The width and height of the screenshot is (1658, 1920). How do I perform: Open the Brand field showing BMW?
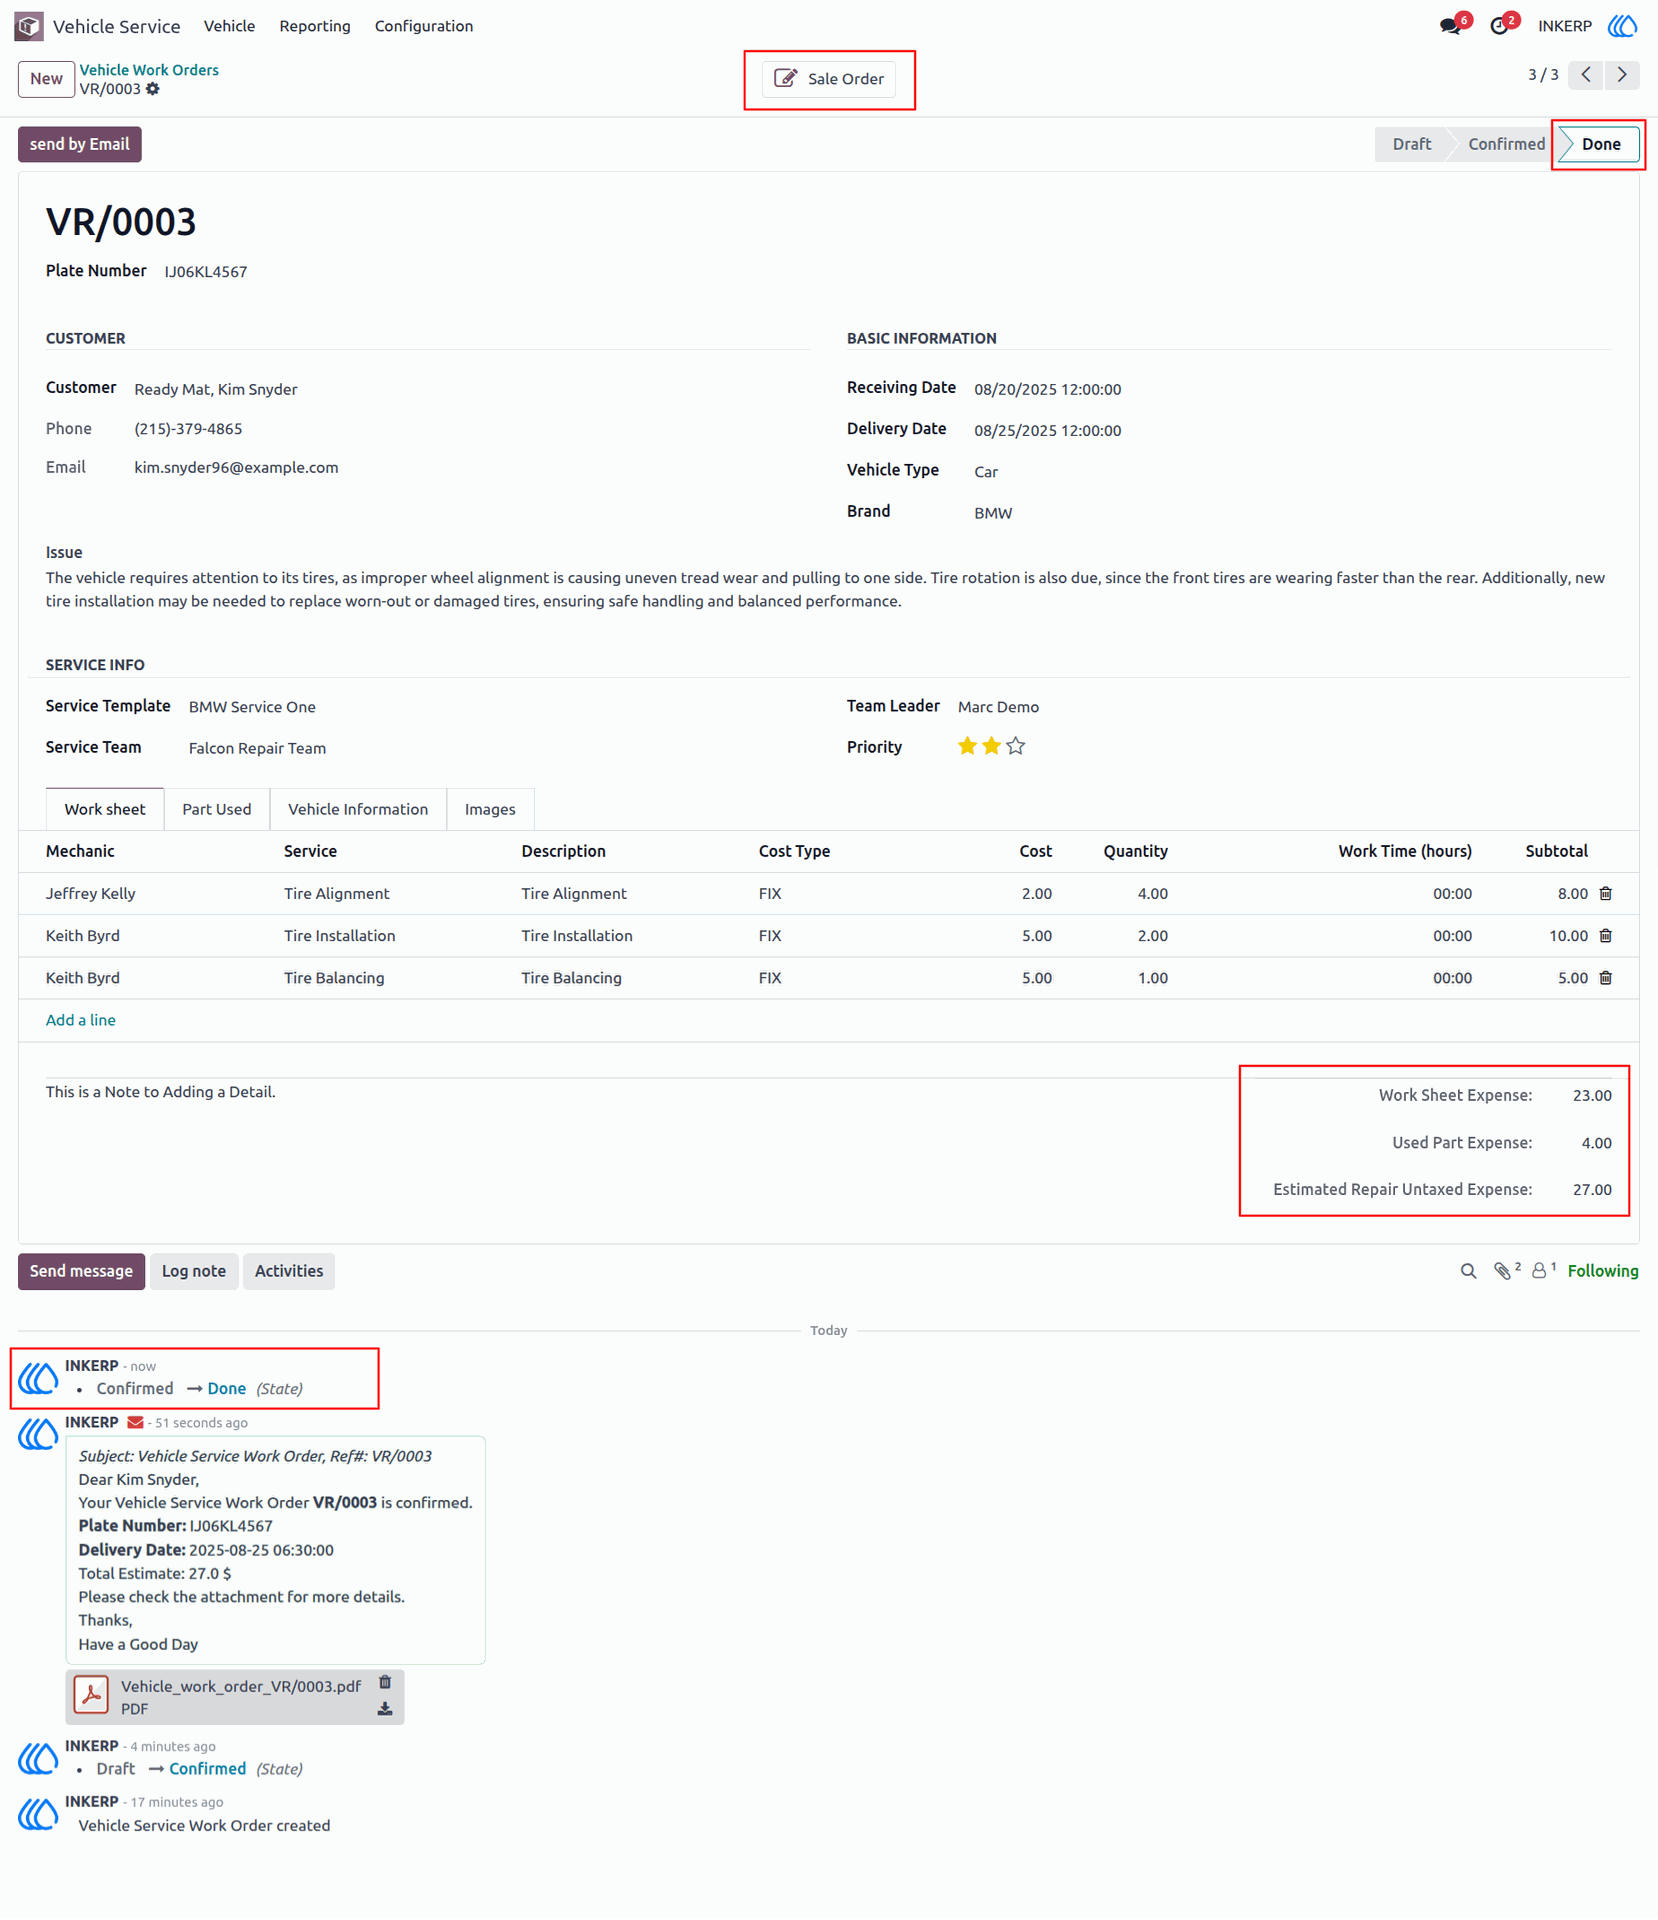pyautogui.click(x=993, y=513)
